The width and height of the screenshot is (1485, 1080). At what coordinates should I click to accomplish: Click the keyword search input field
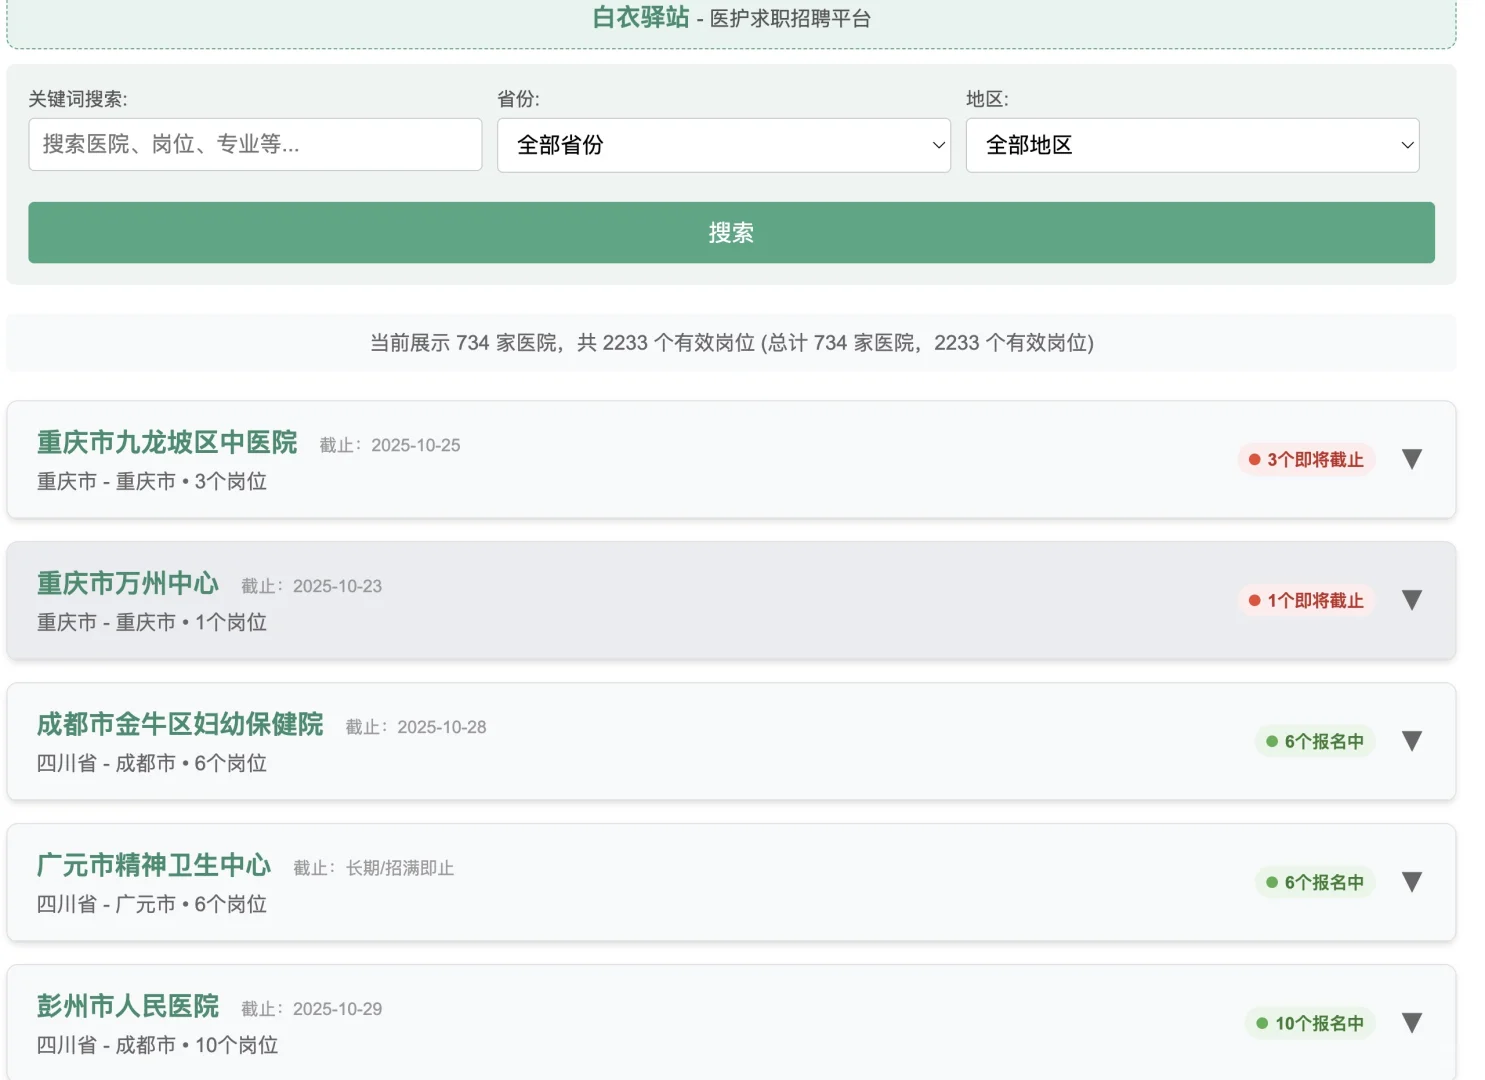point(255,145)
